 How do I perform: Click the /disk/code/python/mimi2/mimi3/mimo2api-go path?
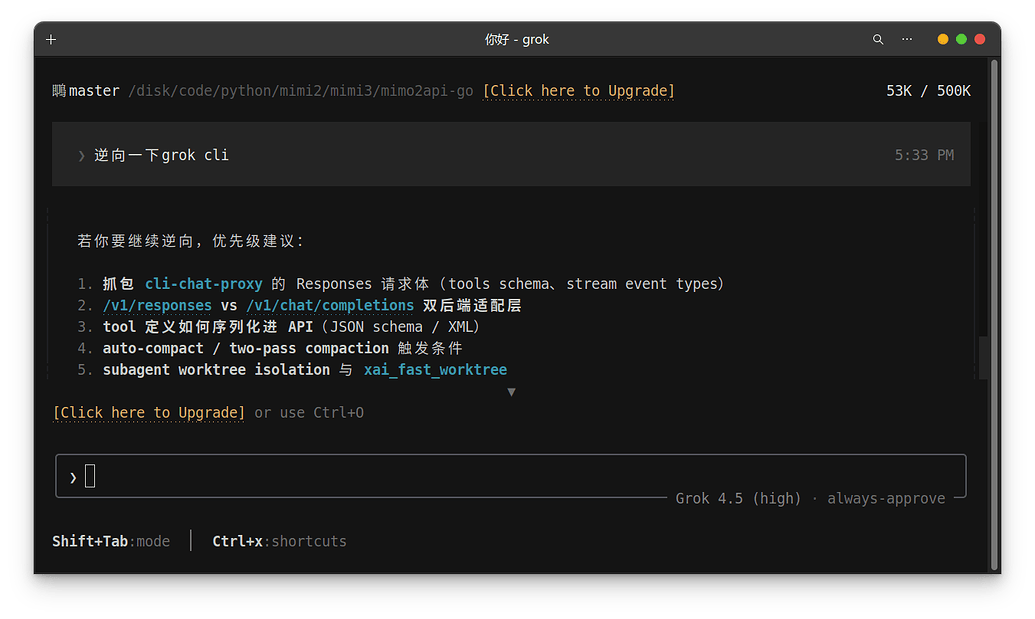click(x=300, y=91)
